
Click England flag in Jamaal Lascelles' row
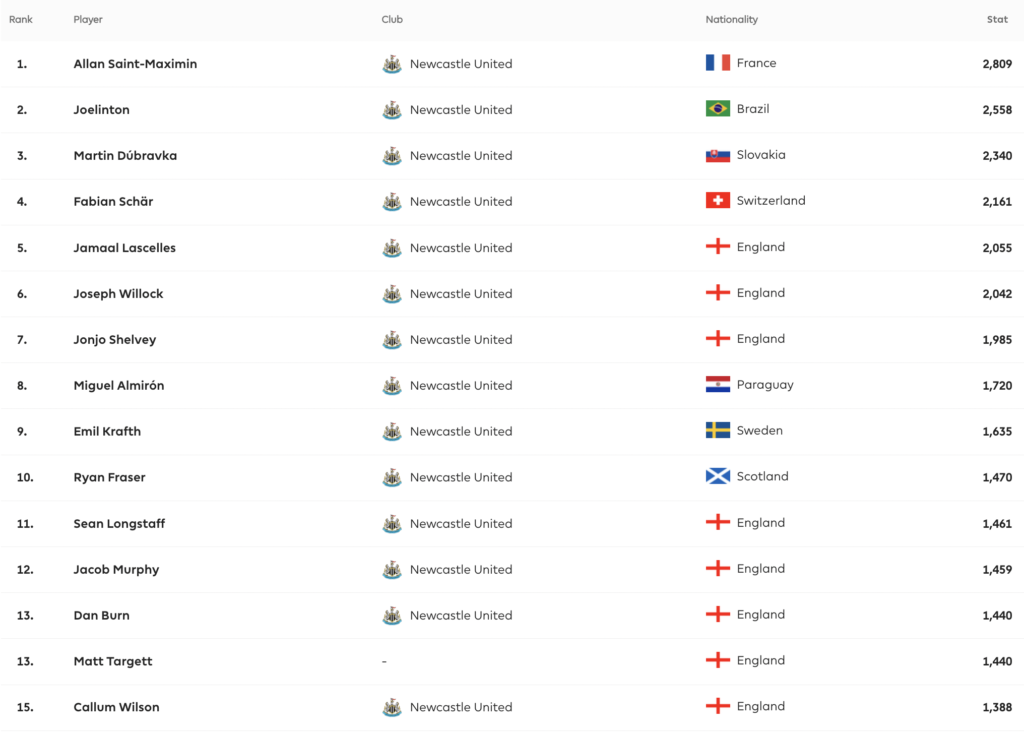pos(717,247)
